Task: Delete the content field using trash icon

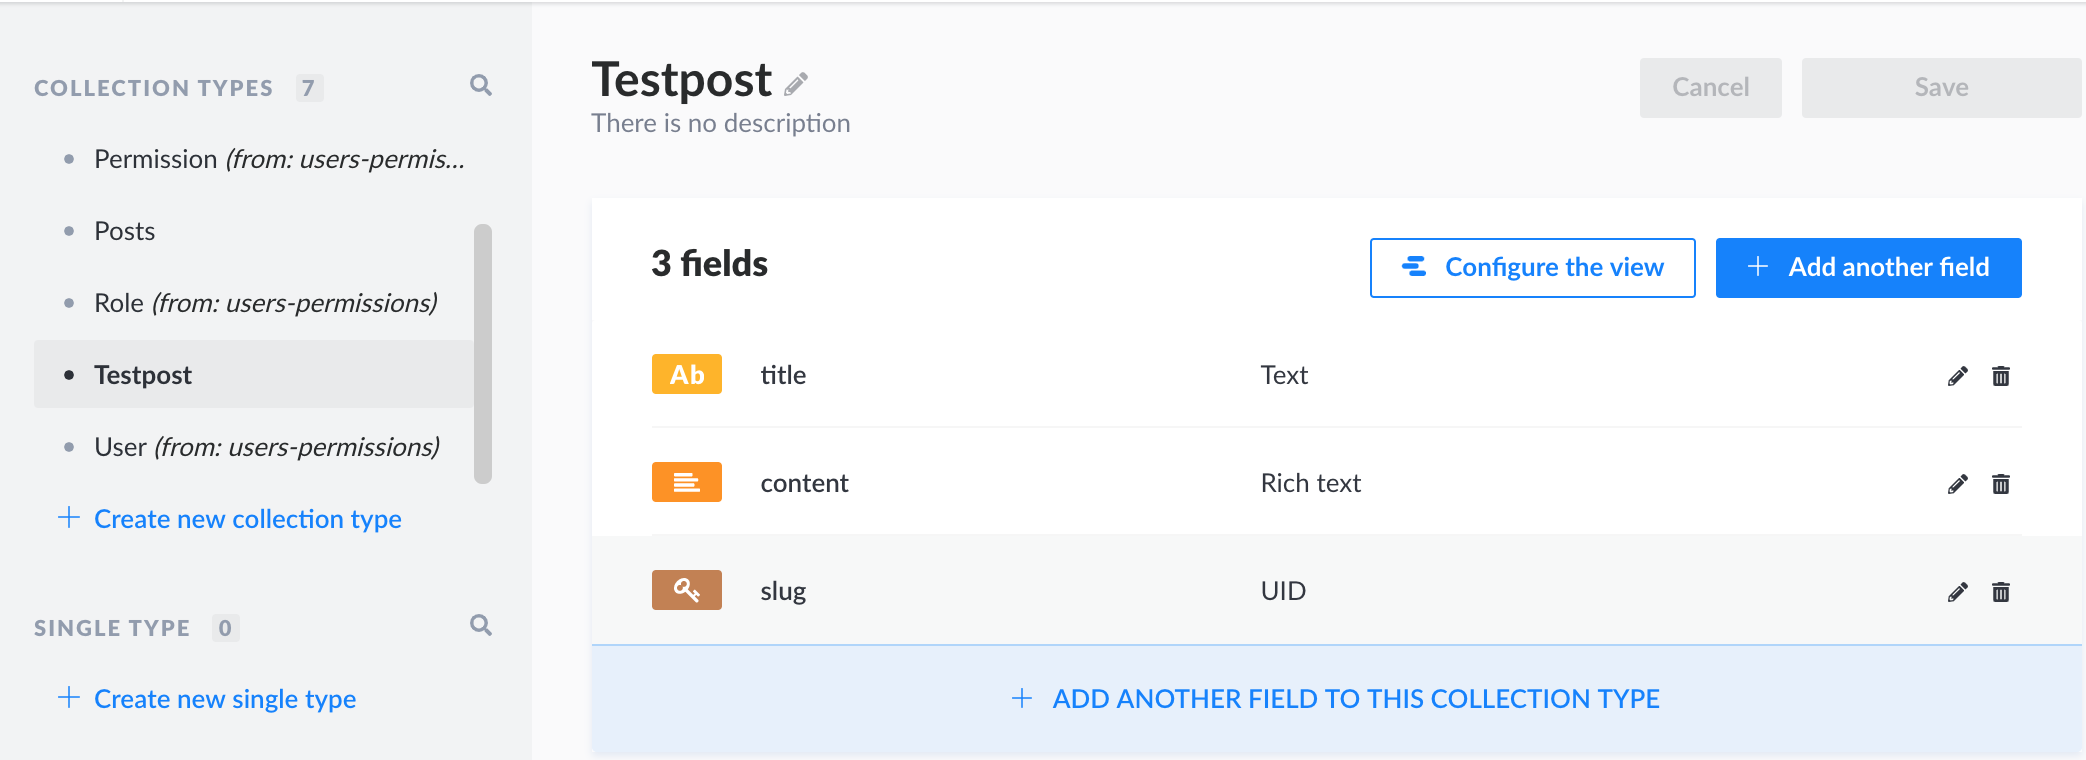Action: pos(2000,484)
